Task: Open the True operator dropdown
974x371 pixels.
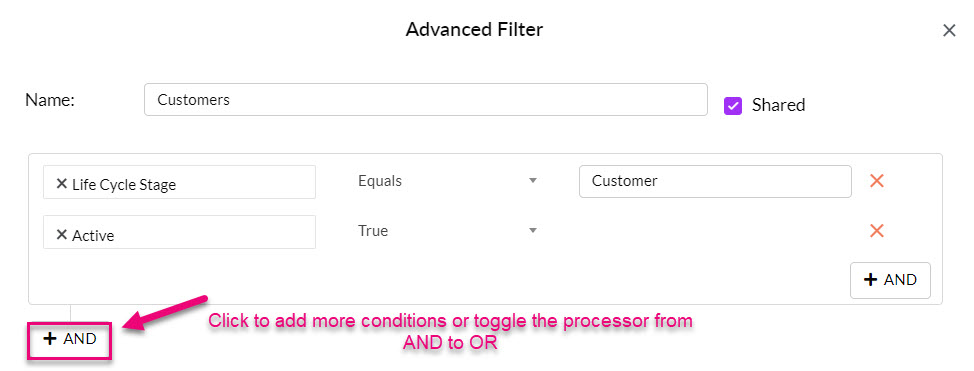Action: pyautogui.click(x=447, y=231)
